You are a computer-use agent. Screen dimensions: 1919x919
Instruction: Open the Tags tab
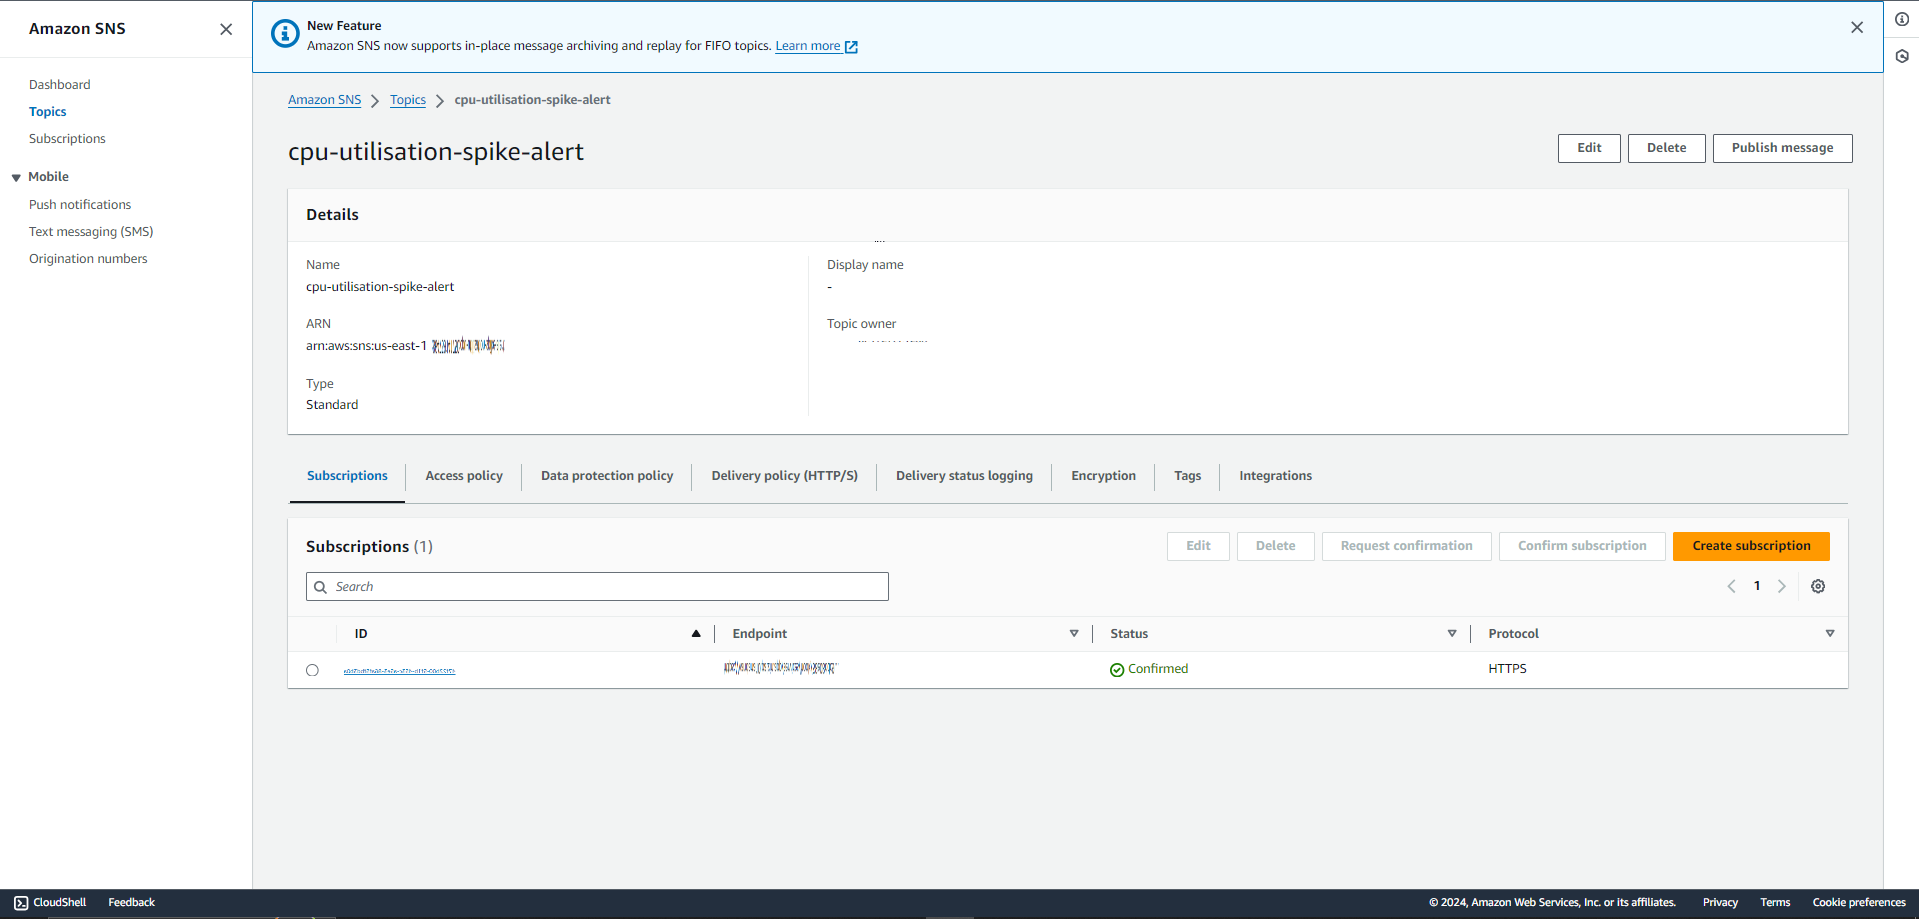(x=1187, y=476)
